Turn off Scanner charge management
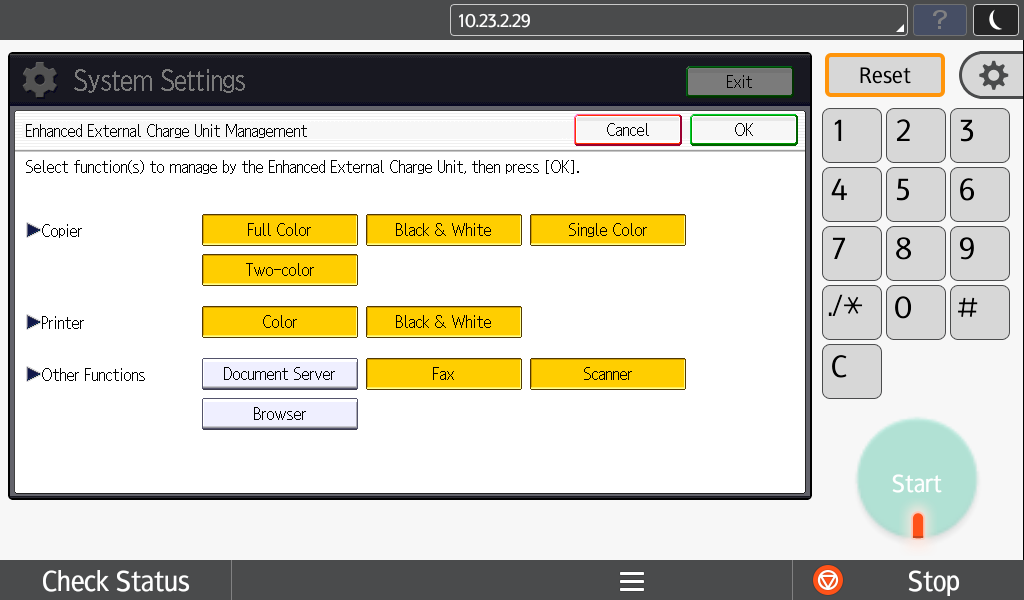This screenshot has width=1024, height=600. tap(607, 373)
